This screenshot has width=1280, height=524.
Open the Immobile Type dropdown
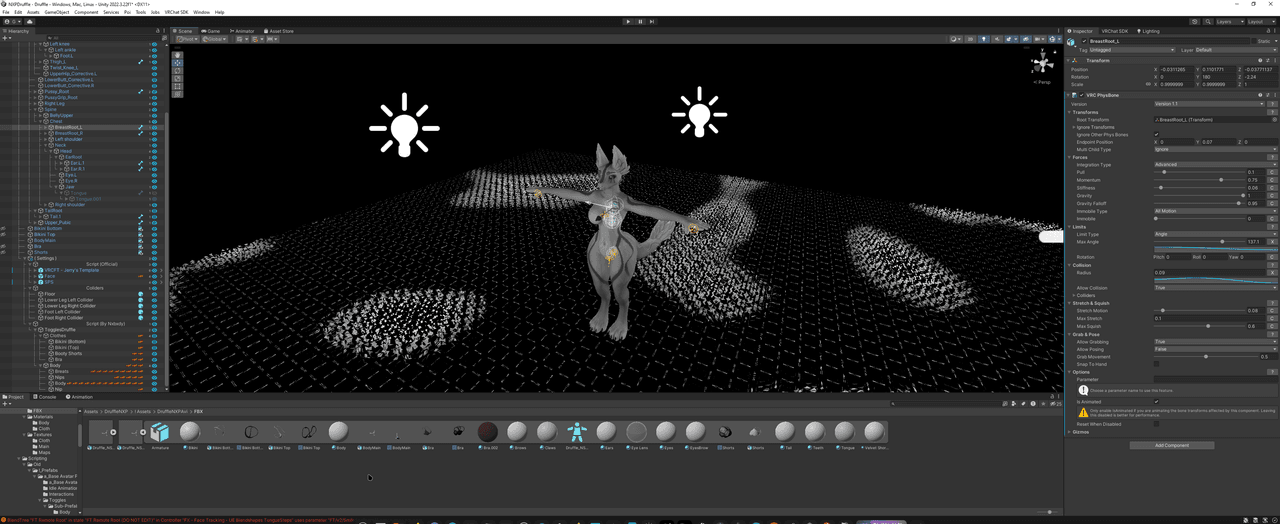click(1215, 211)
